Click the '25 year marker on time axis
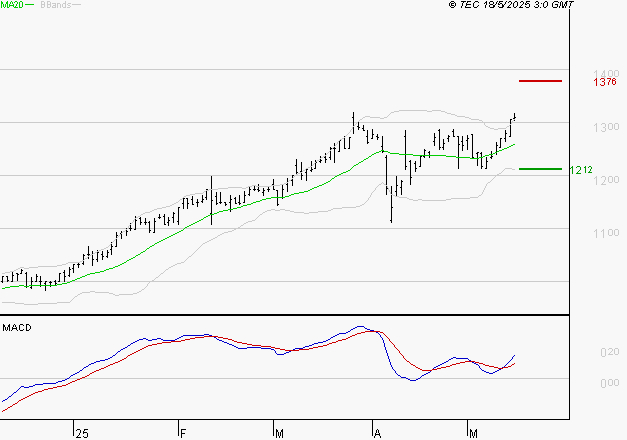This screenshot has height=440, width=627. pyautogui.click(x=82, y=434)
